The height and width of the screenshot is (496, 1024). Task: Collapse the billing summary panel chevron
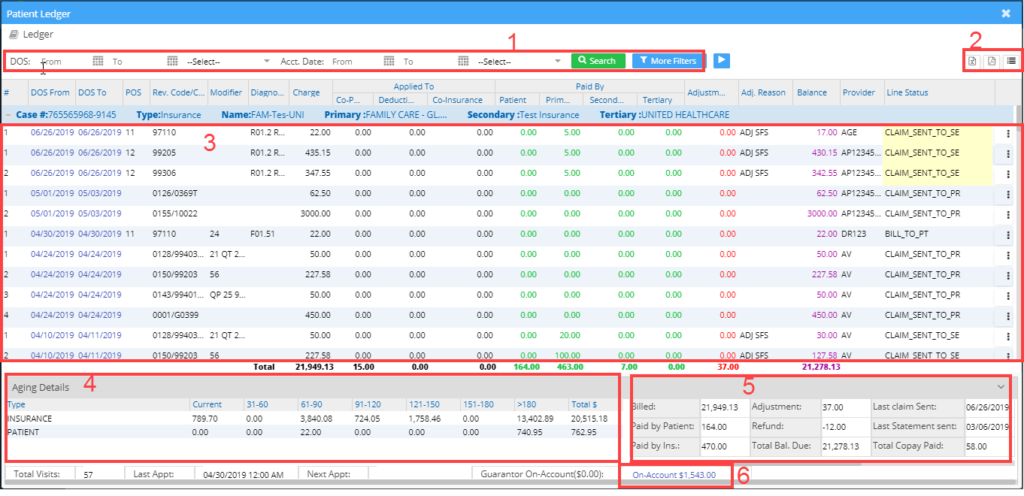[1000, 385]
